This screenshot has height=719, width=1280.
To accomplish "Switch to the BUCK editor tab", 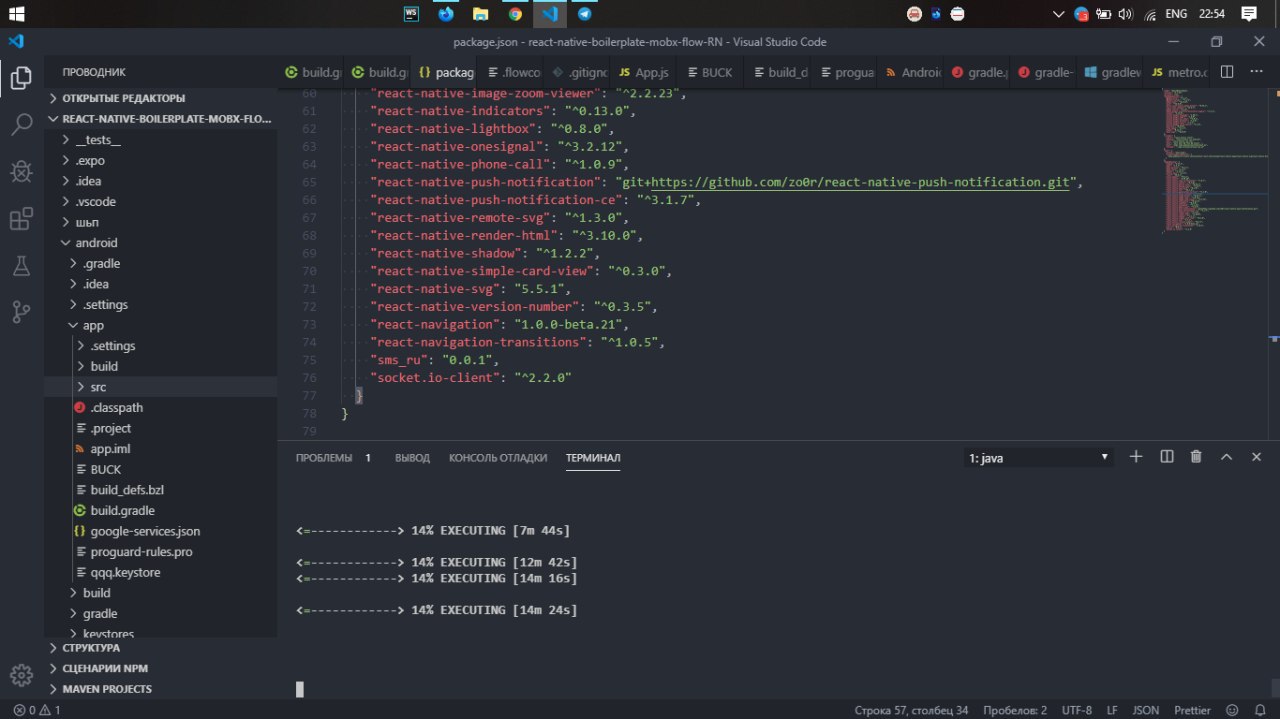I will click(x=710, y=72).
